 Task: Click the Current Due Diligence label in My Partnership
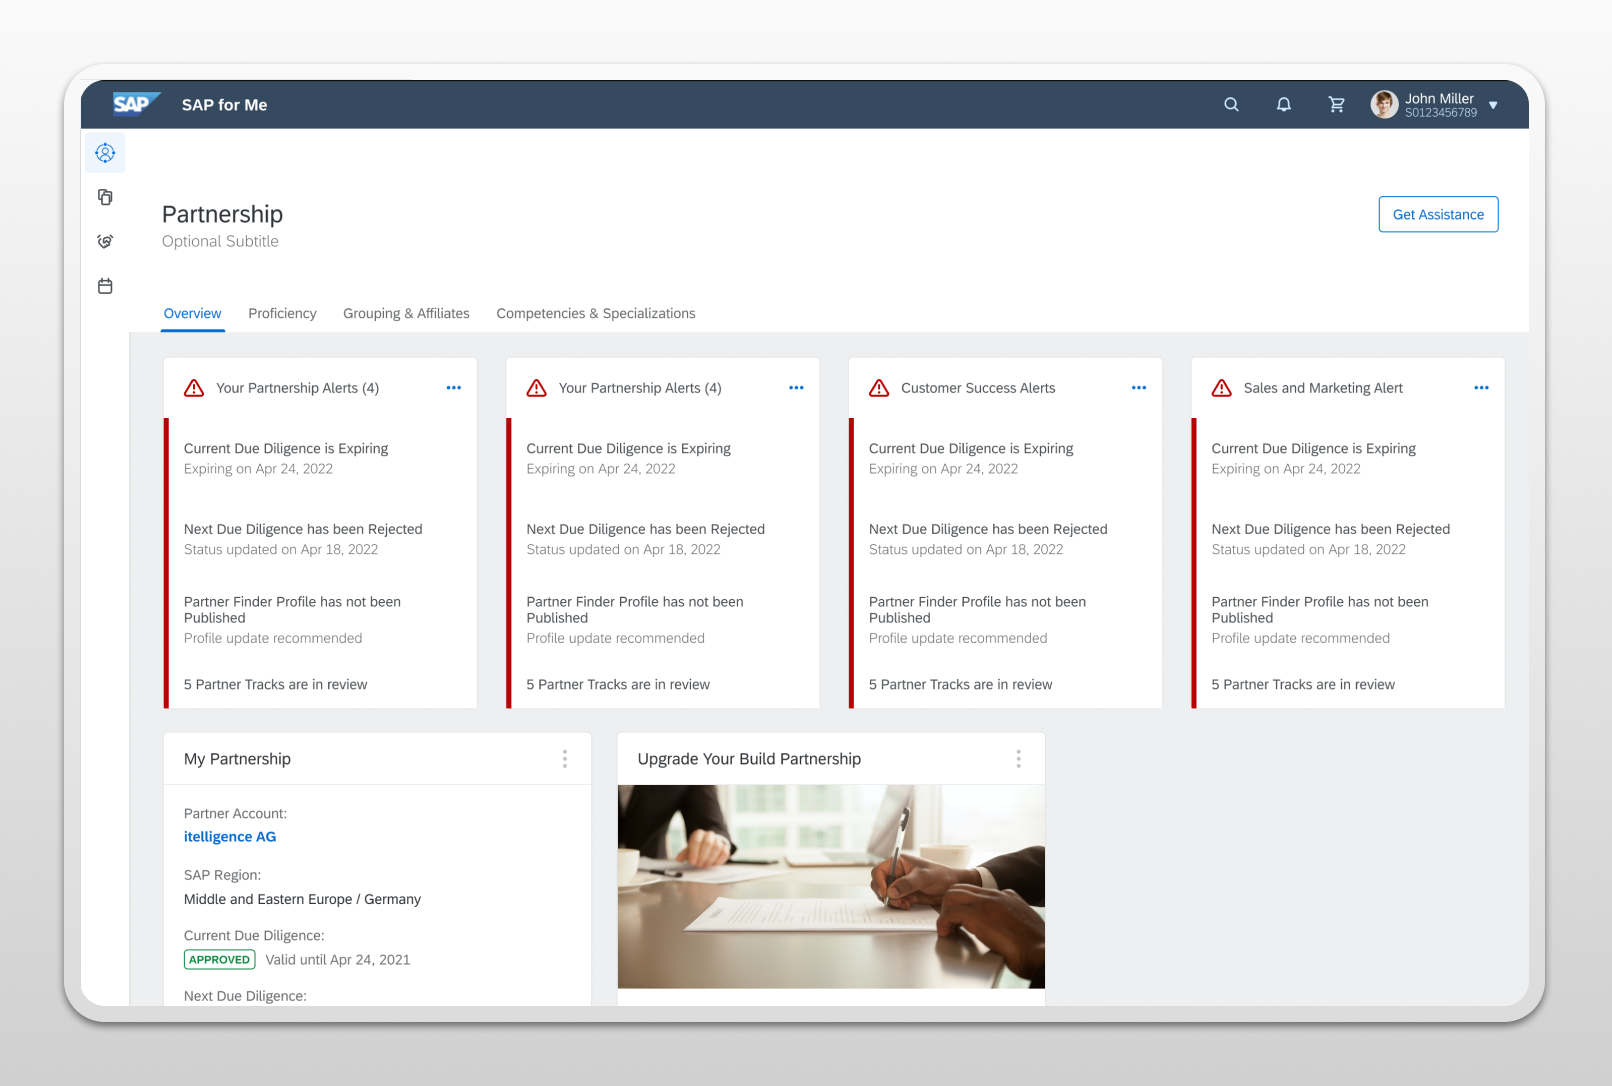pyautogui.click(x=254, y=936)
